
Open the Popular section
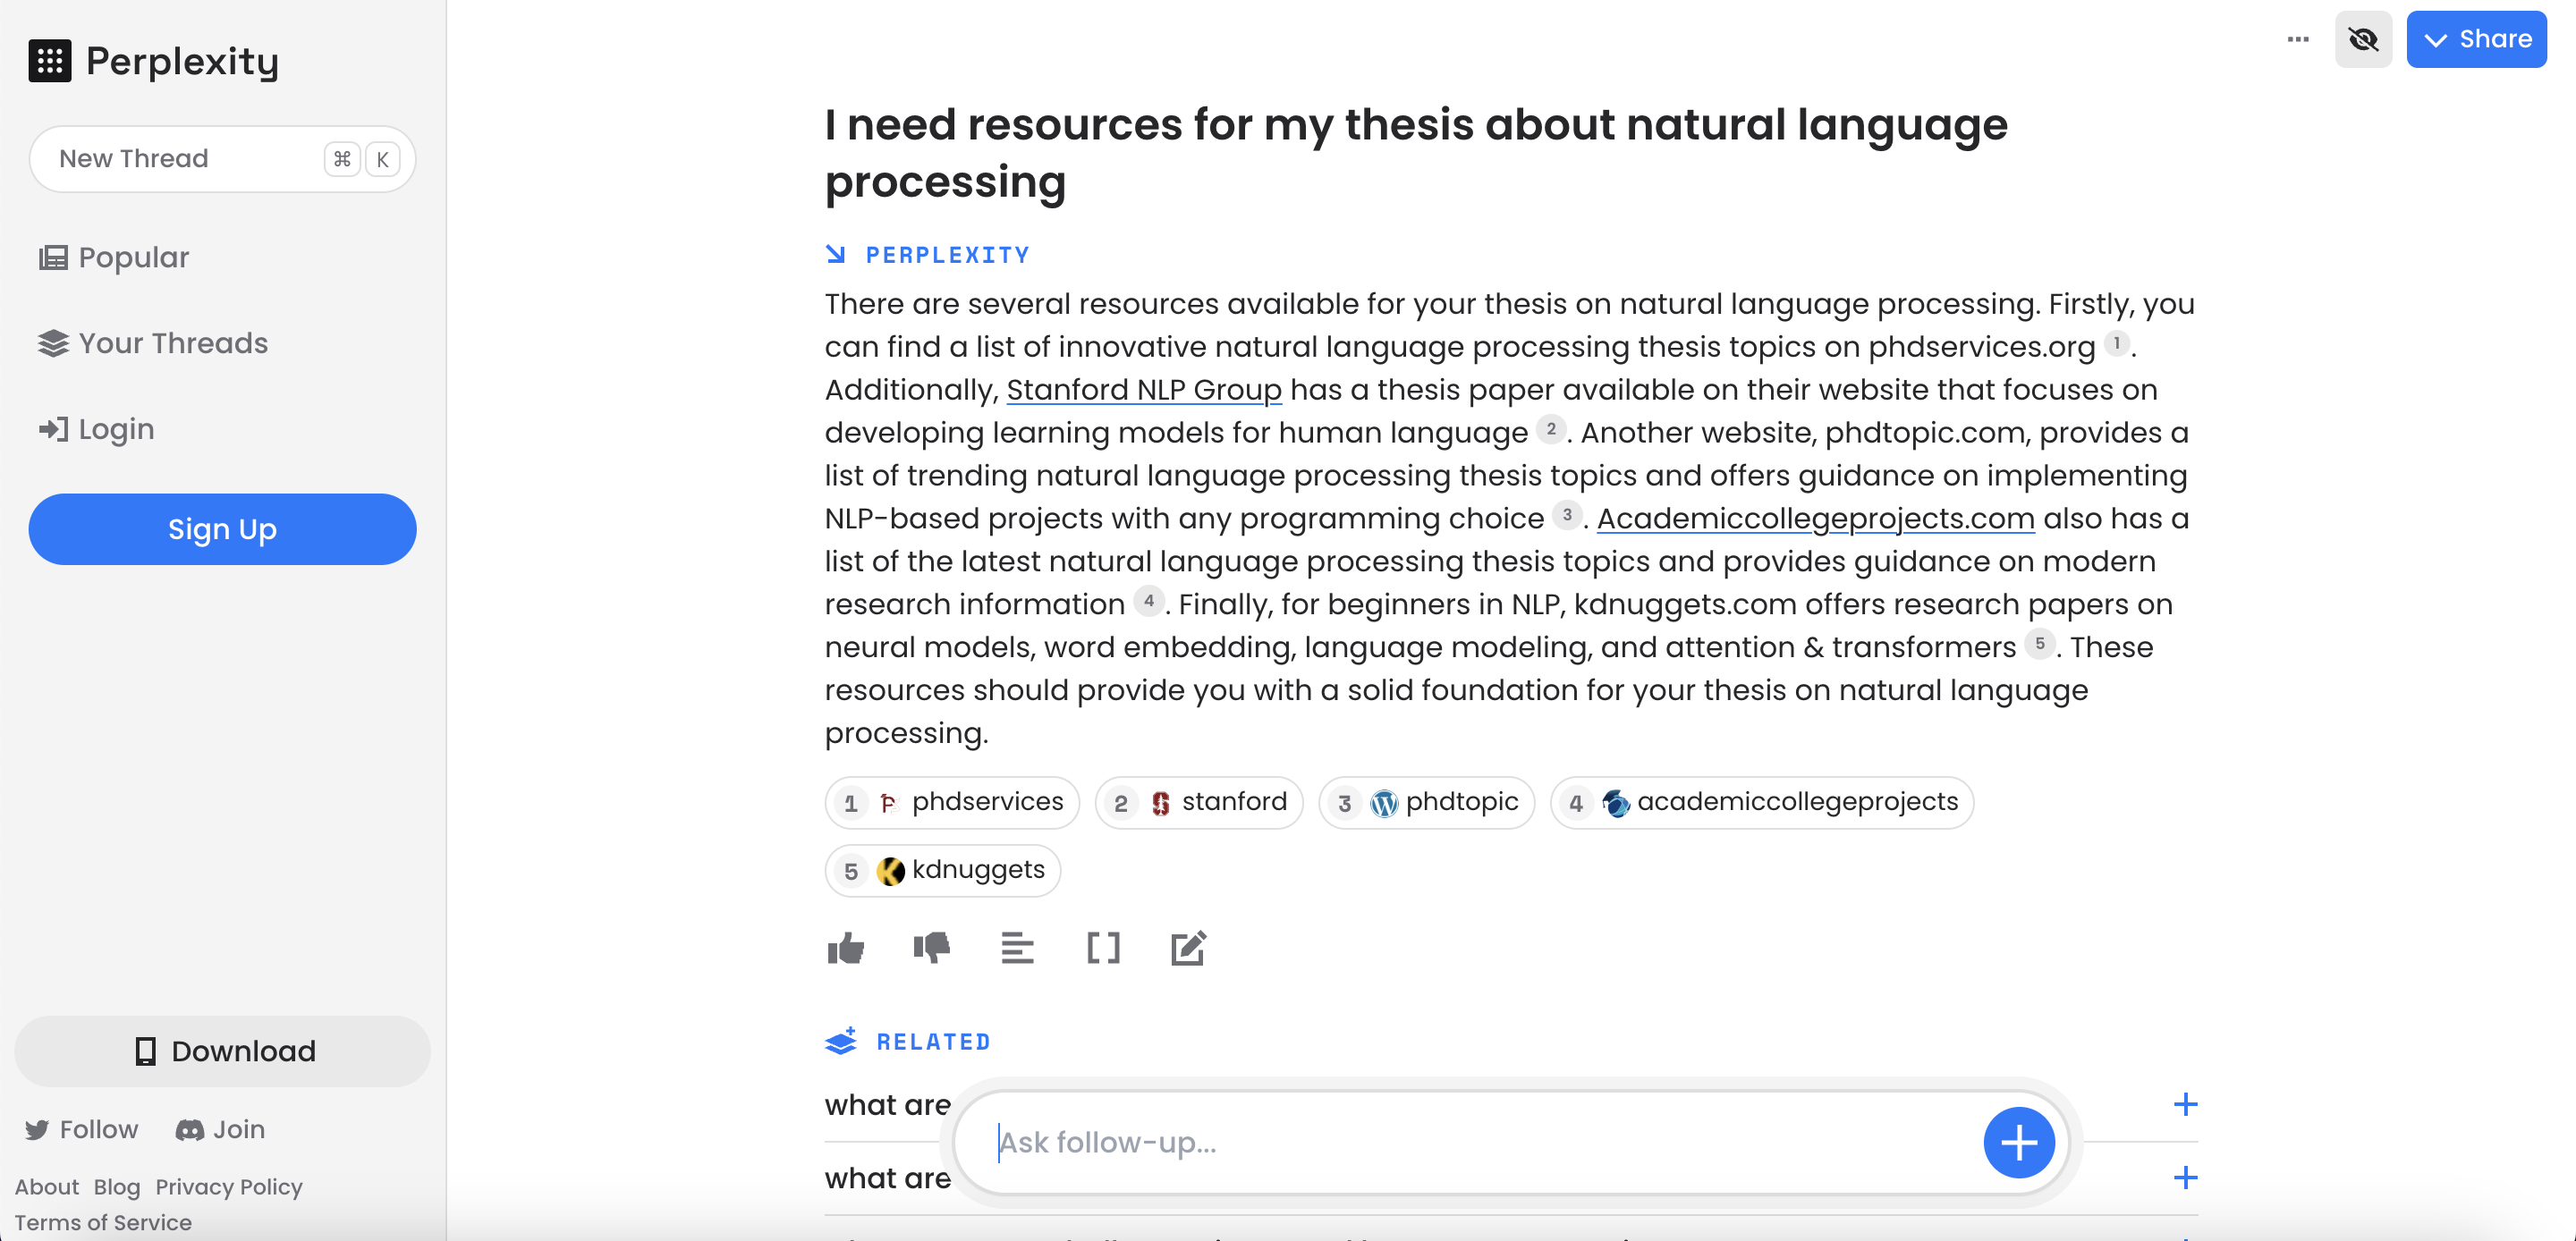(114, 257)
